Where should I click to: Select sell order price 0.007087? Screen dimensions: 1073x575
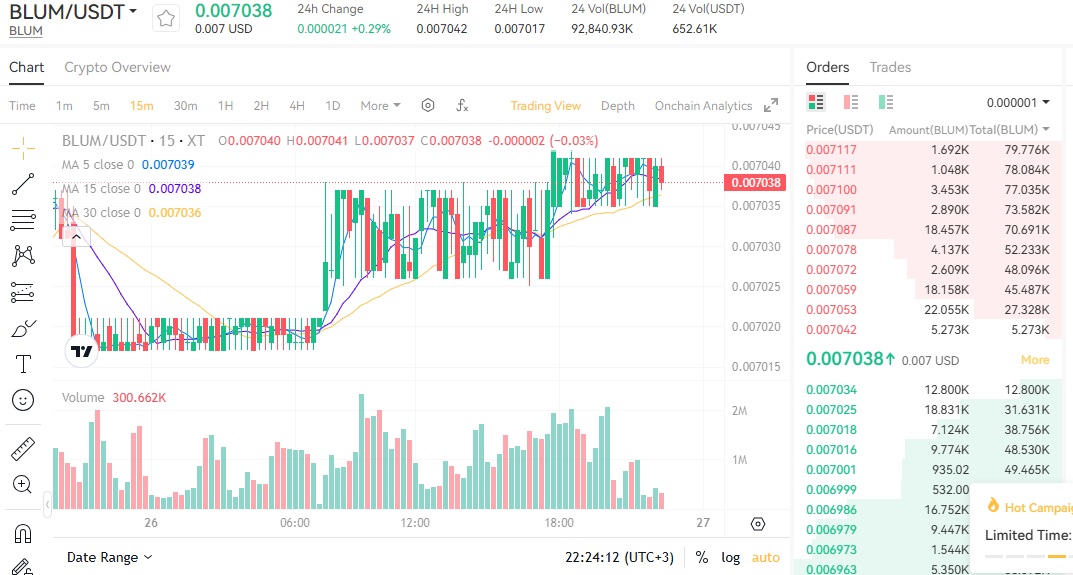(x=831, y=229)
